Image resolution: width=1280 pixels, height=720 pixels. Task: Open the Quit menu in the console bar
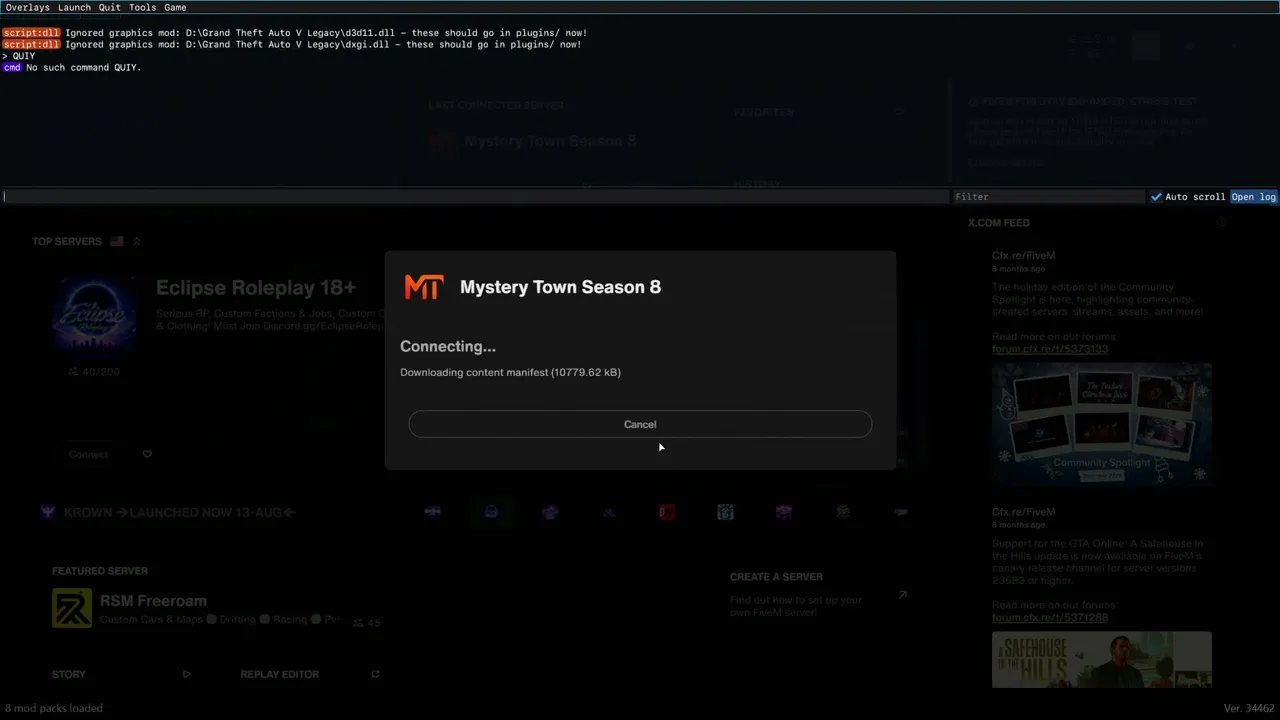(109, 7)
